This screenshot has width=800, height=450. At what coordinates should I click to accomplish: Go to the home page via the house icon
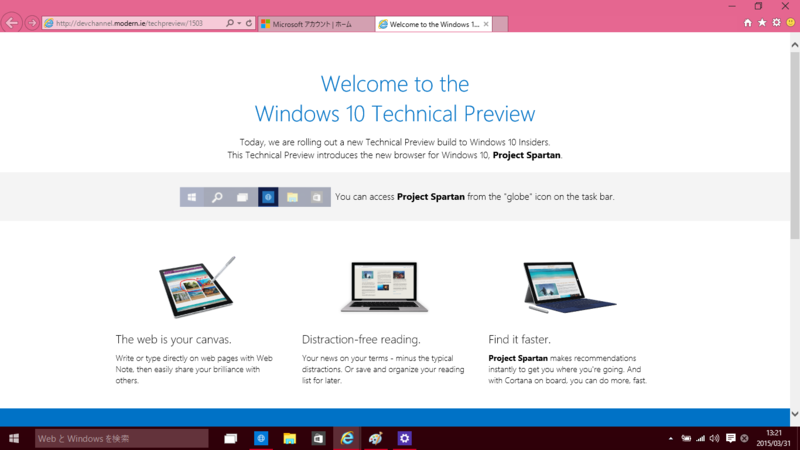click(747, 22)
